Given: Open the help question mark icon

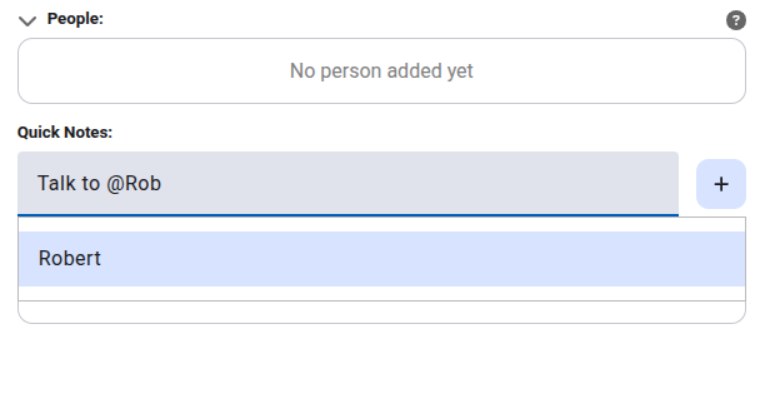Looking at the screenshot, I should 736,20.
